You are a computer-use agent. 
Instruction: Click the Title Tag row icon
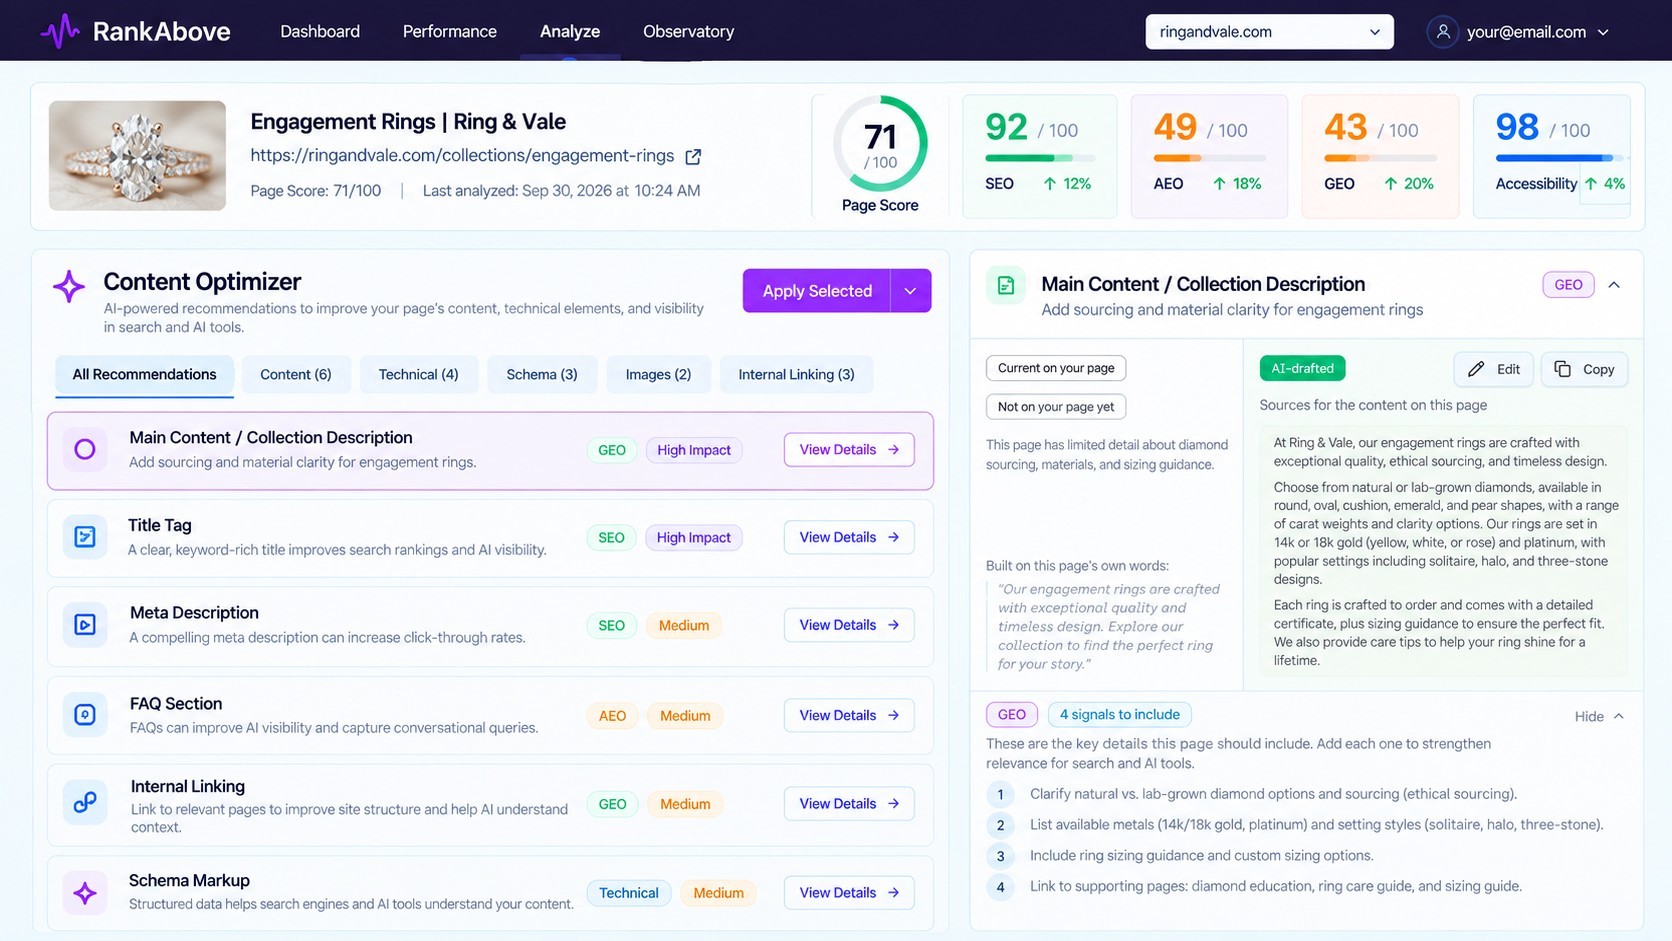click(85, 537)
